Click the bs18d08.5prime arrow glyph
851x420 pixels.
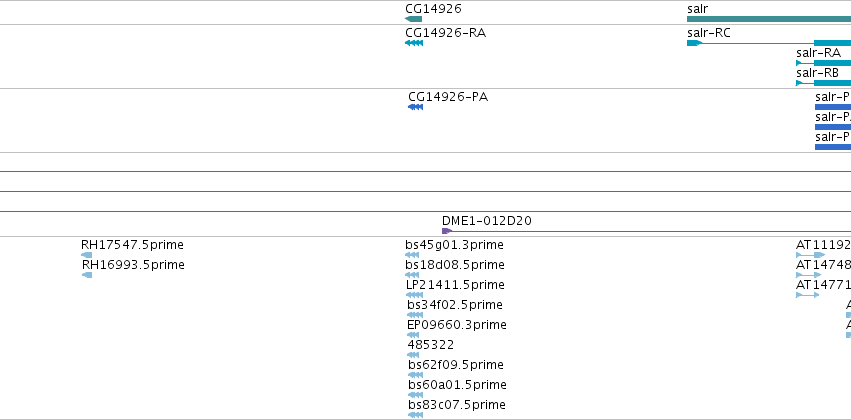coord(412,275)
